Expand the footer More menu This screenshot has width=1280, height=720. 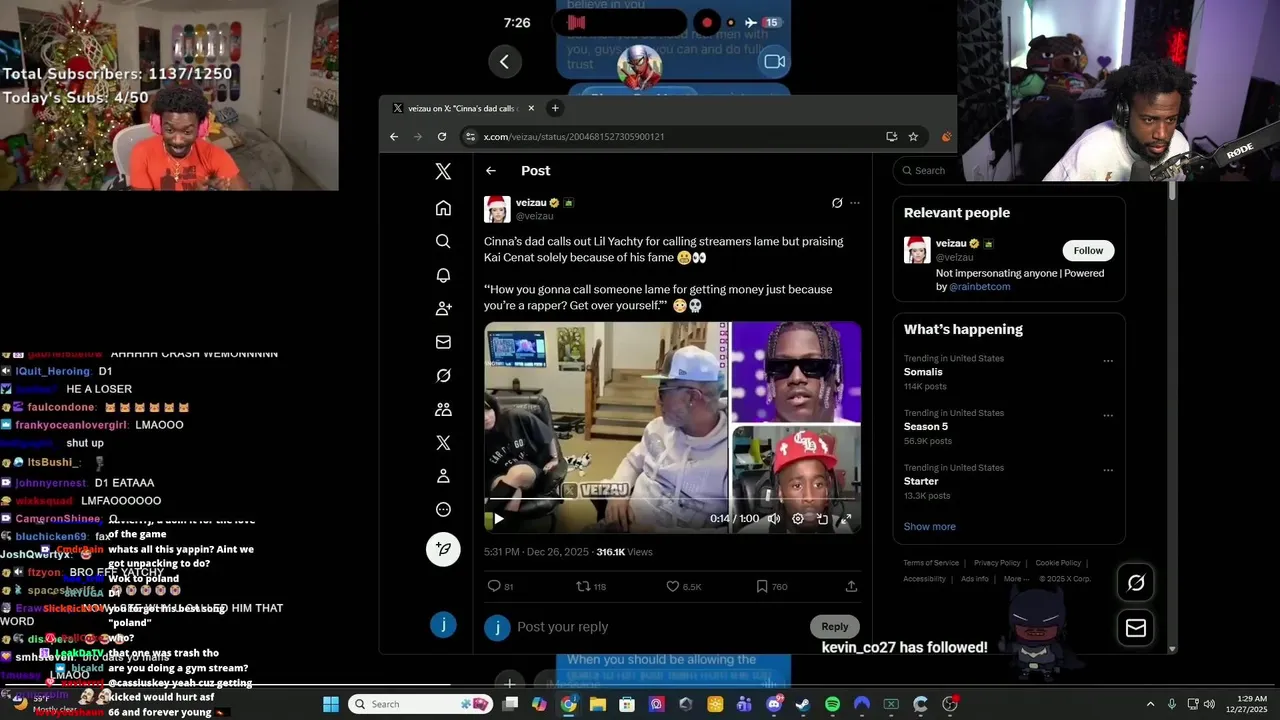1016,579
